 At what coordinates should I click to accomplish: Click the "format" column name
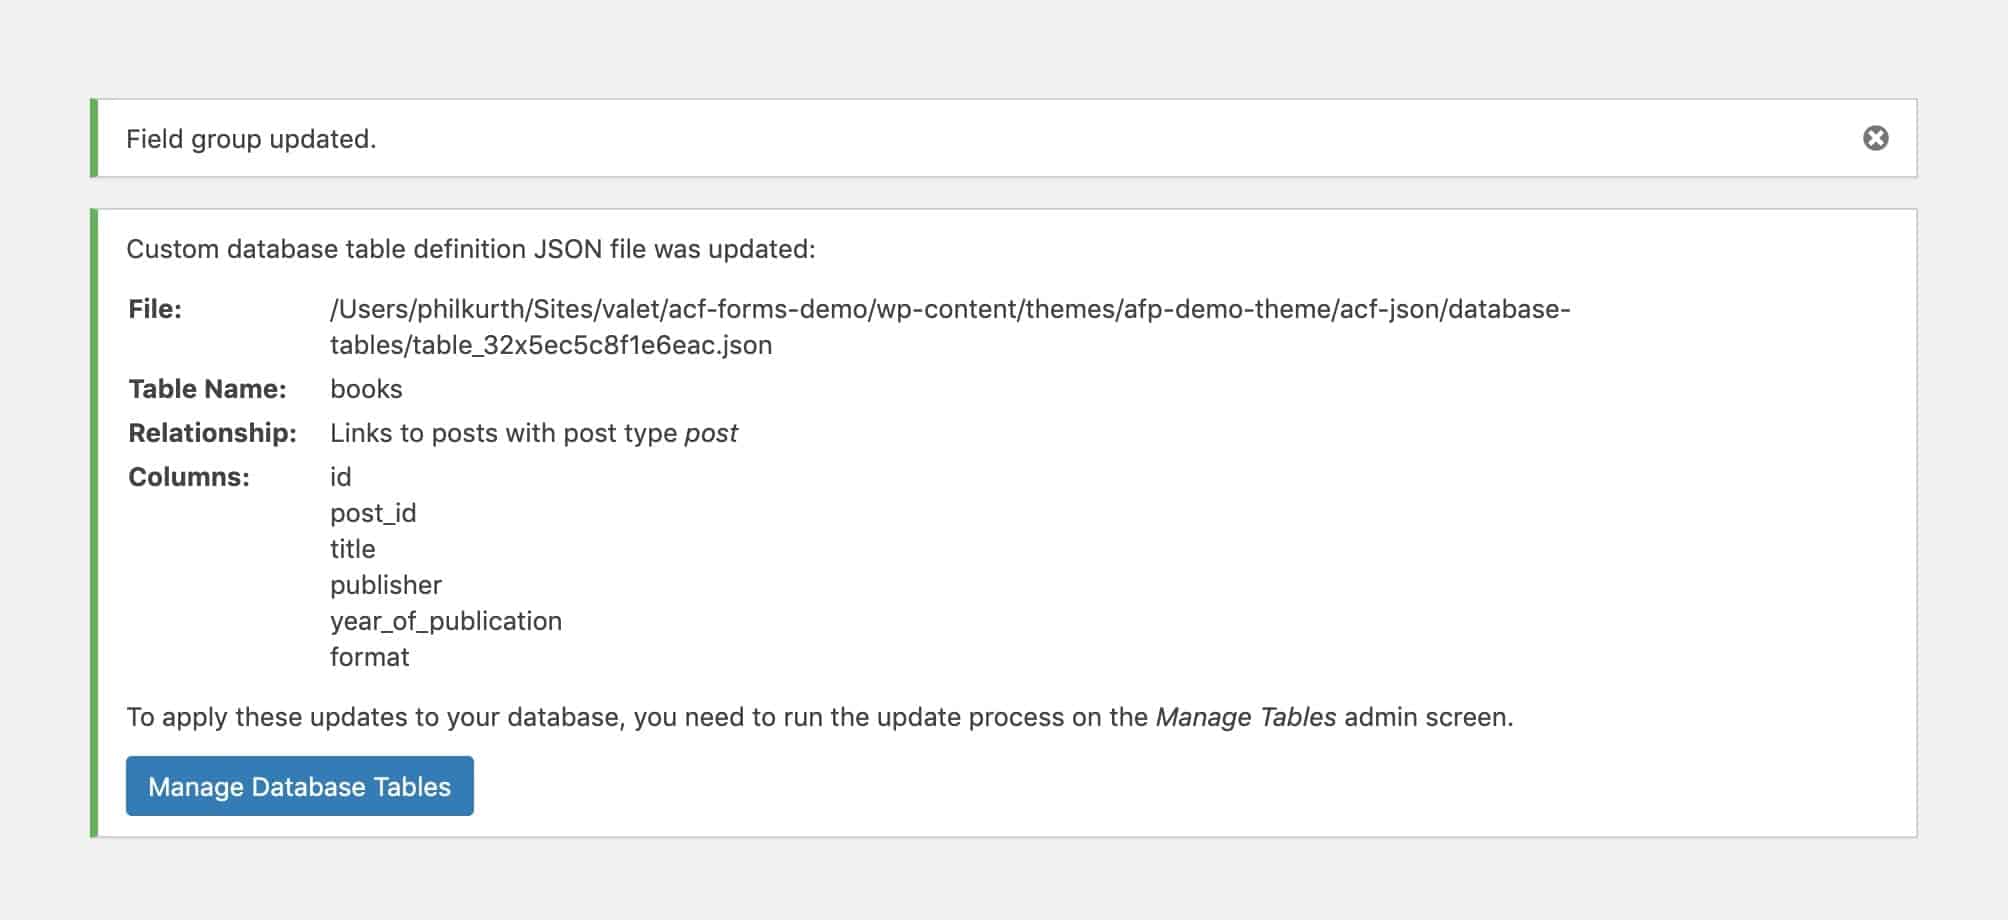click(370, 657)
